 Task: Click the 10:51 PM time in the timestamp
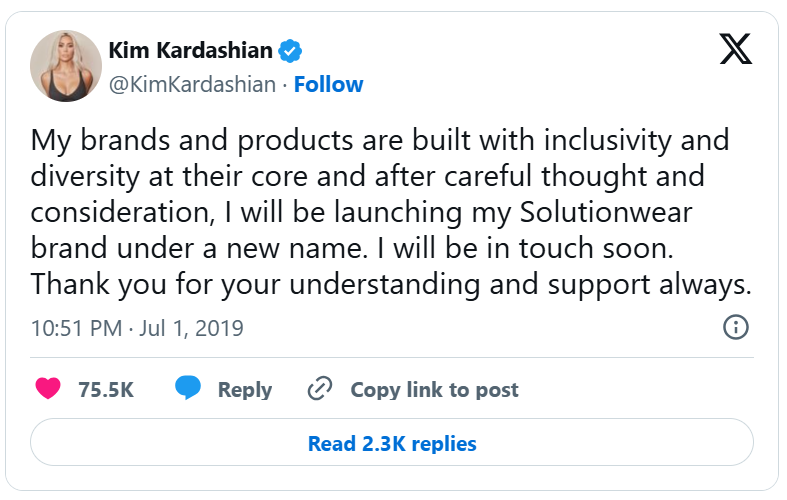pyautogui.click(x=75, y=328)
